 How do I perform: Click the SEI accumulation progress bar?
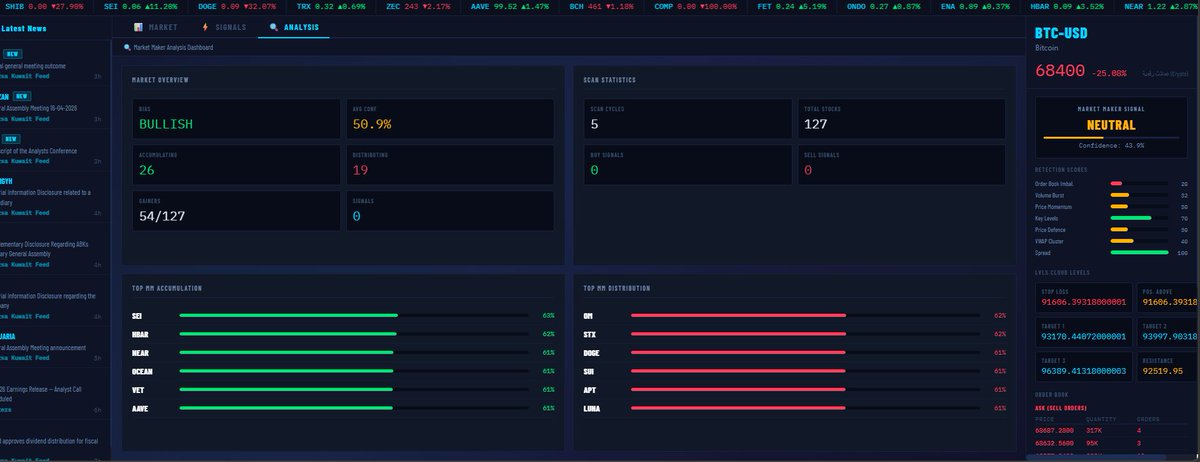[354, 315]
